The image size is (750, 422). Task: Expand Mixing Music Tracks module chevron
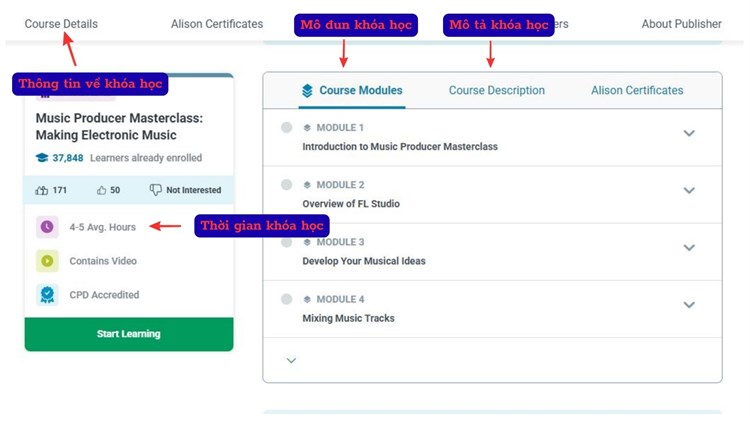[x=689, y=305]
